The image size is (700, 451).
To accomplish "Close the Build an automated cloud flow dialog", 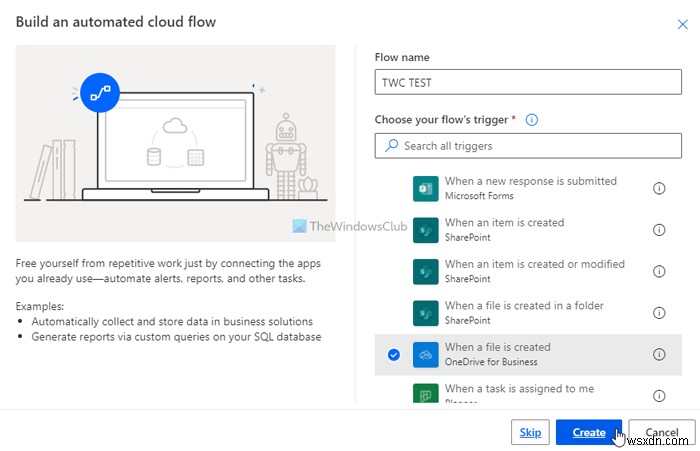I will (x=682, y=24).
